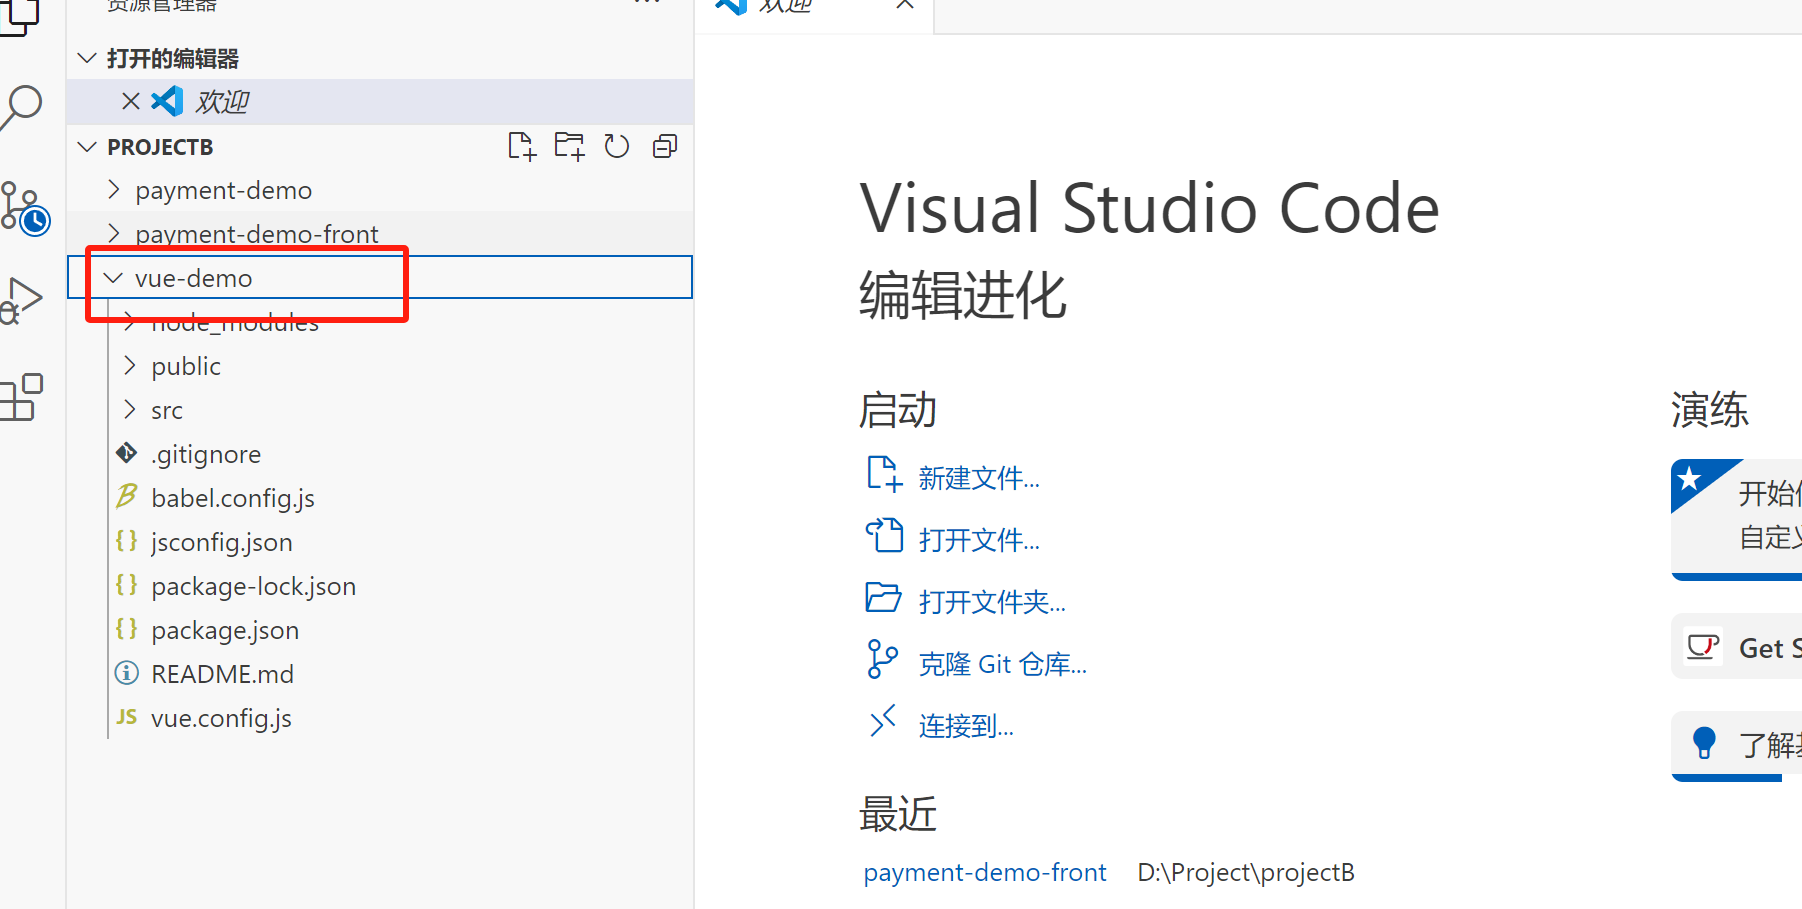Refresh the explorer with the refresh icon
The width and height of the screenshot is (1802, 909).
point(617,146)
